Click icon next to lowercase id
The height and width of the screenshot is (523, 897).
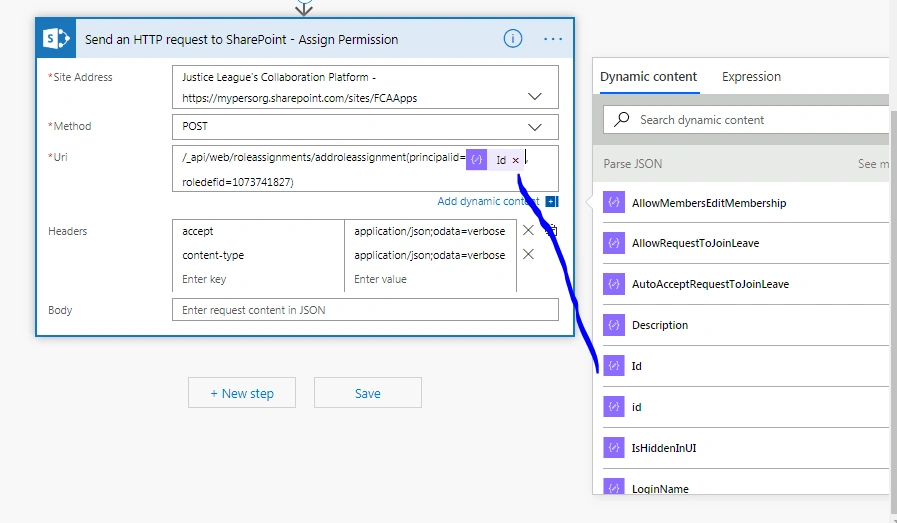click(x=613, y=407)
